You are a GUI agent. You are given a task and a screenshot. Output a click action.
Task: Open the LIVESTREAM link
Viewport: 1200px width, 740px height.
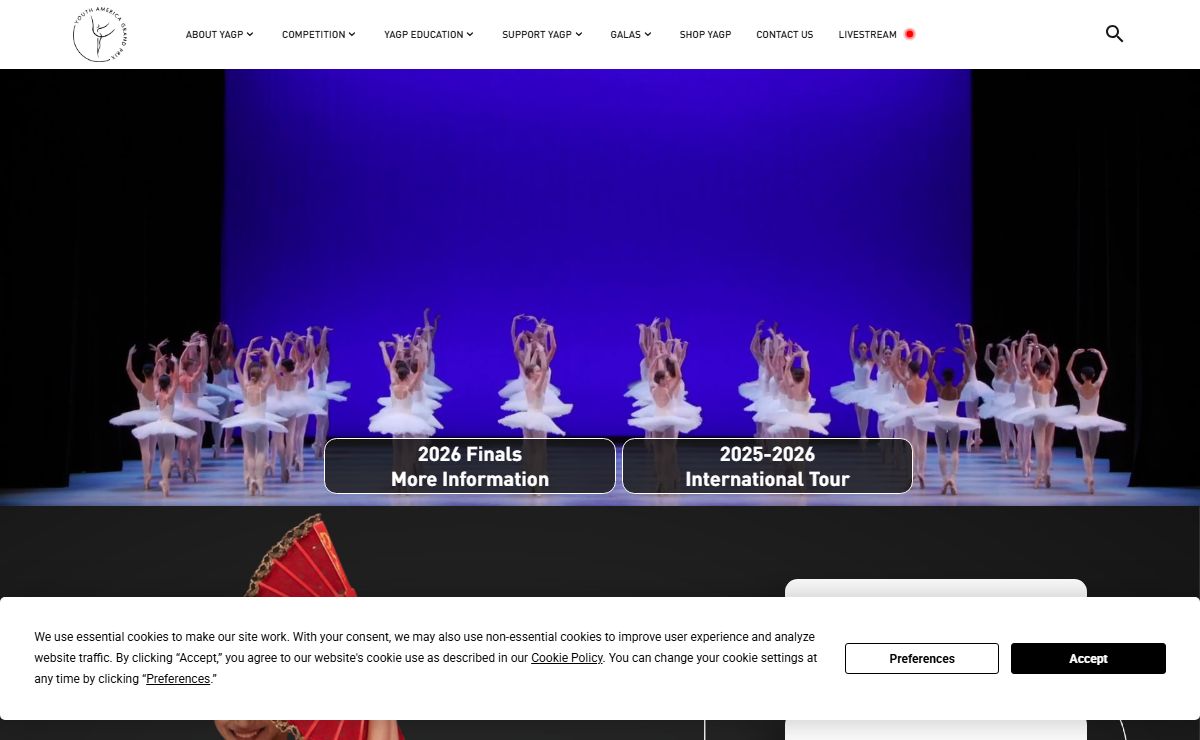point(868,34)
